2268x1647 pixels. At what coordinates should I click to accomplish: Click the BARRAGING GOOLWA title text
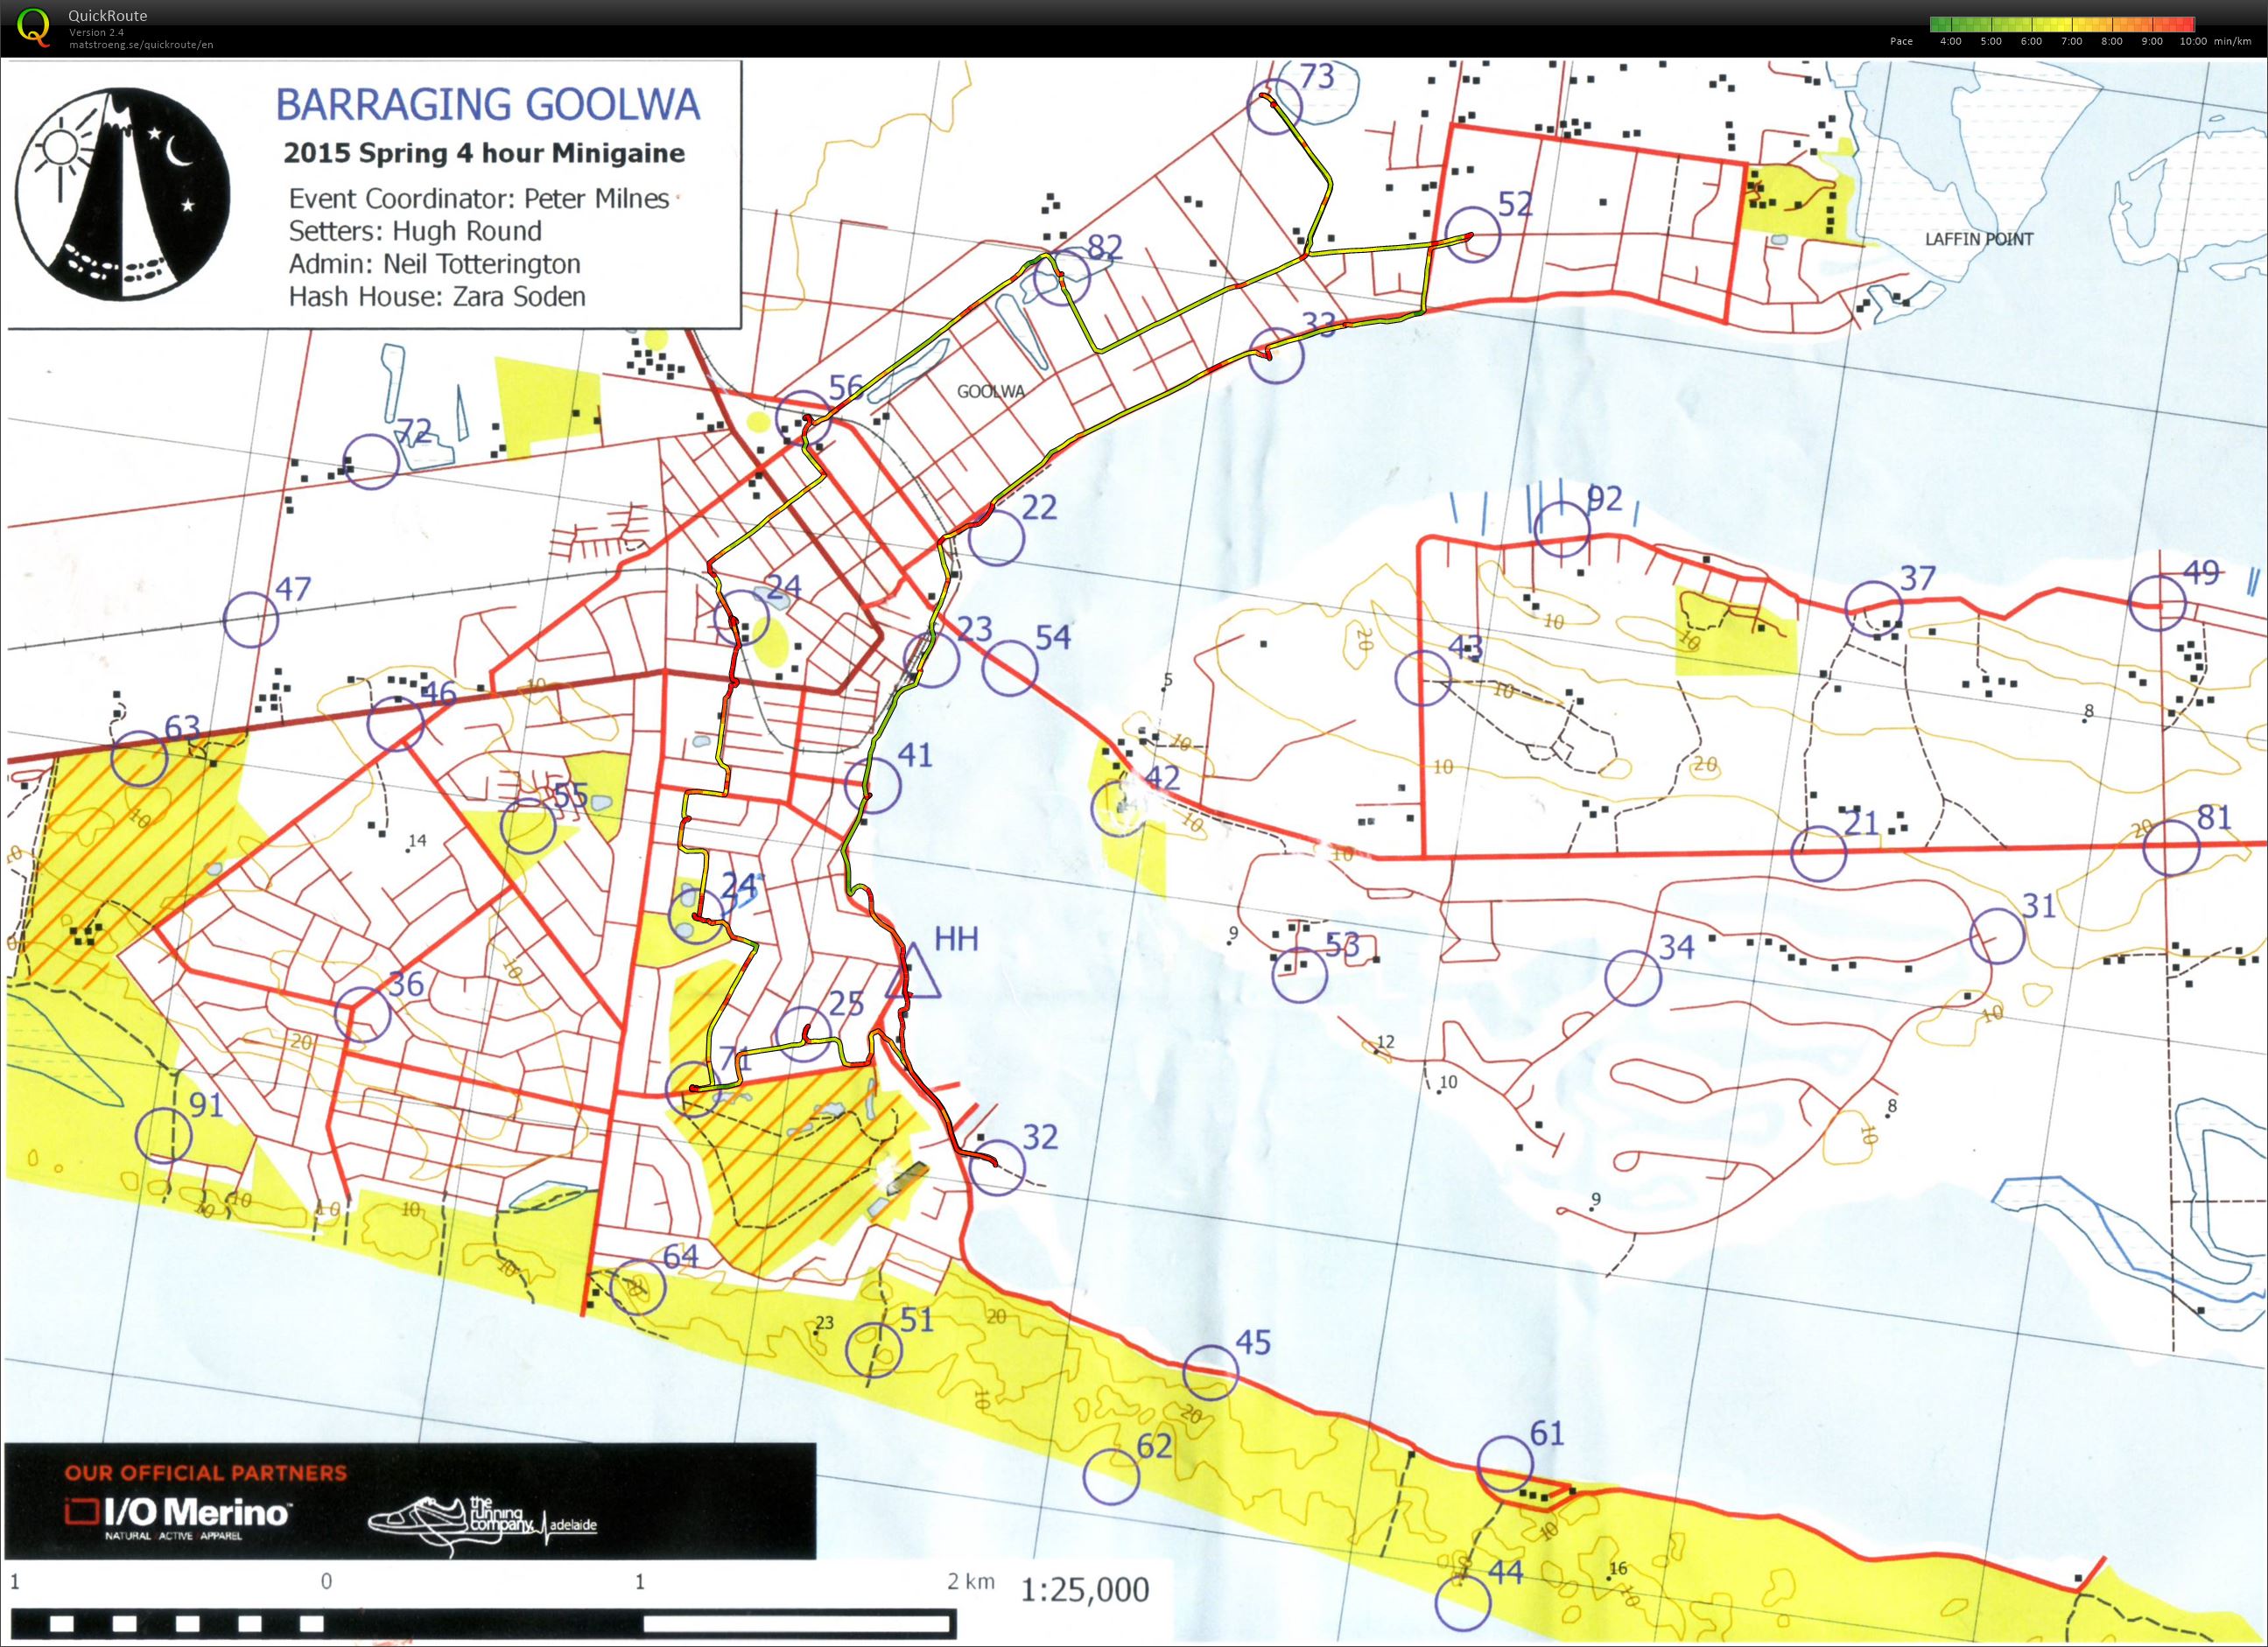click(487, 105)
